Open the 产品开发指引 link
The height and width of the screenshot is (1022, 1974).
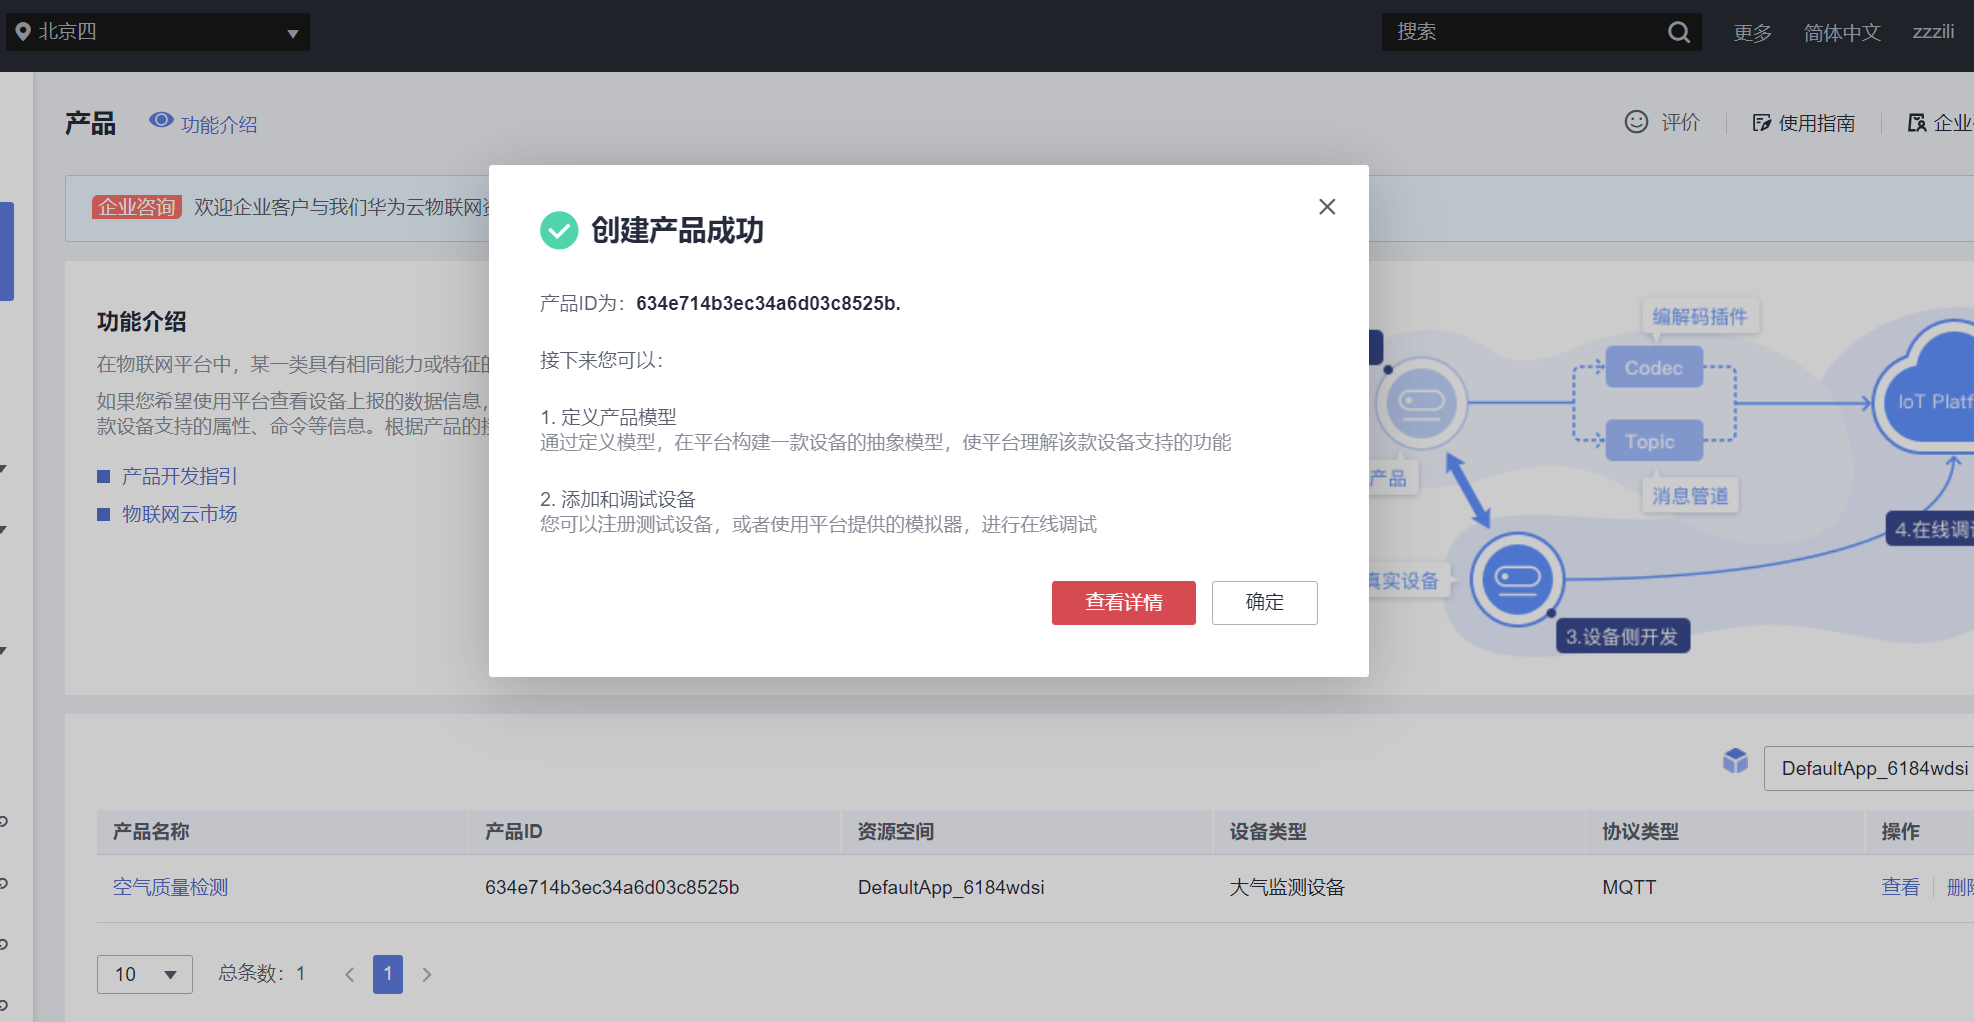click(x=179, y=476)
